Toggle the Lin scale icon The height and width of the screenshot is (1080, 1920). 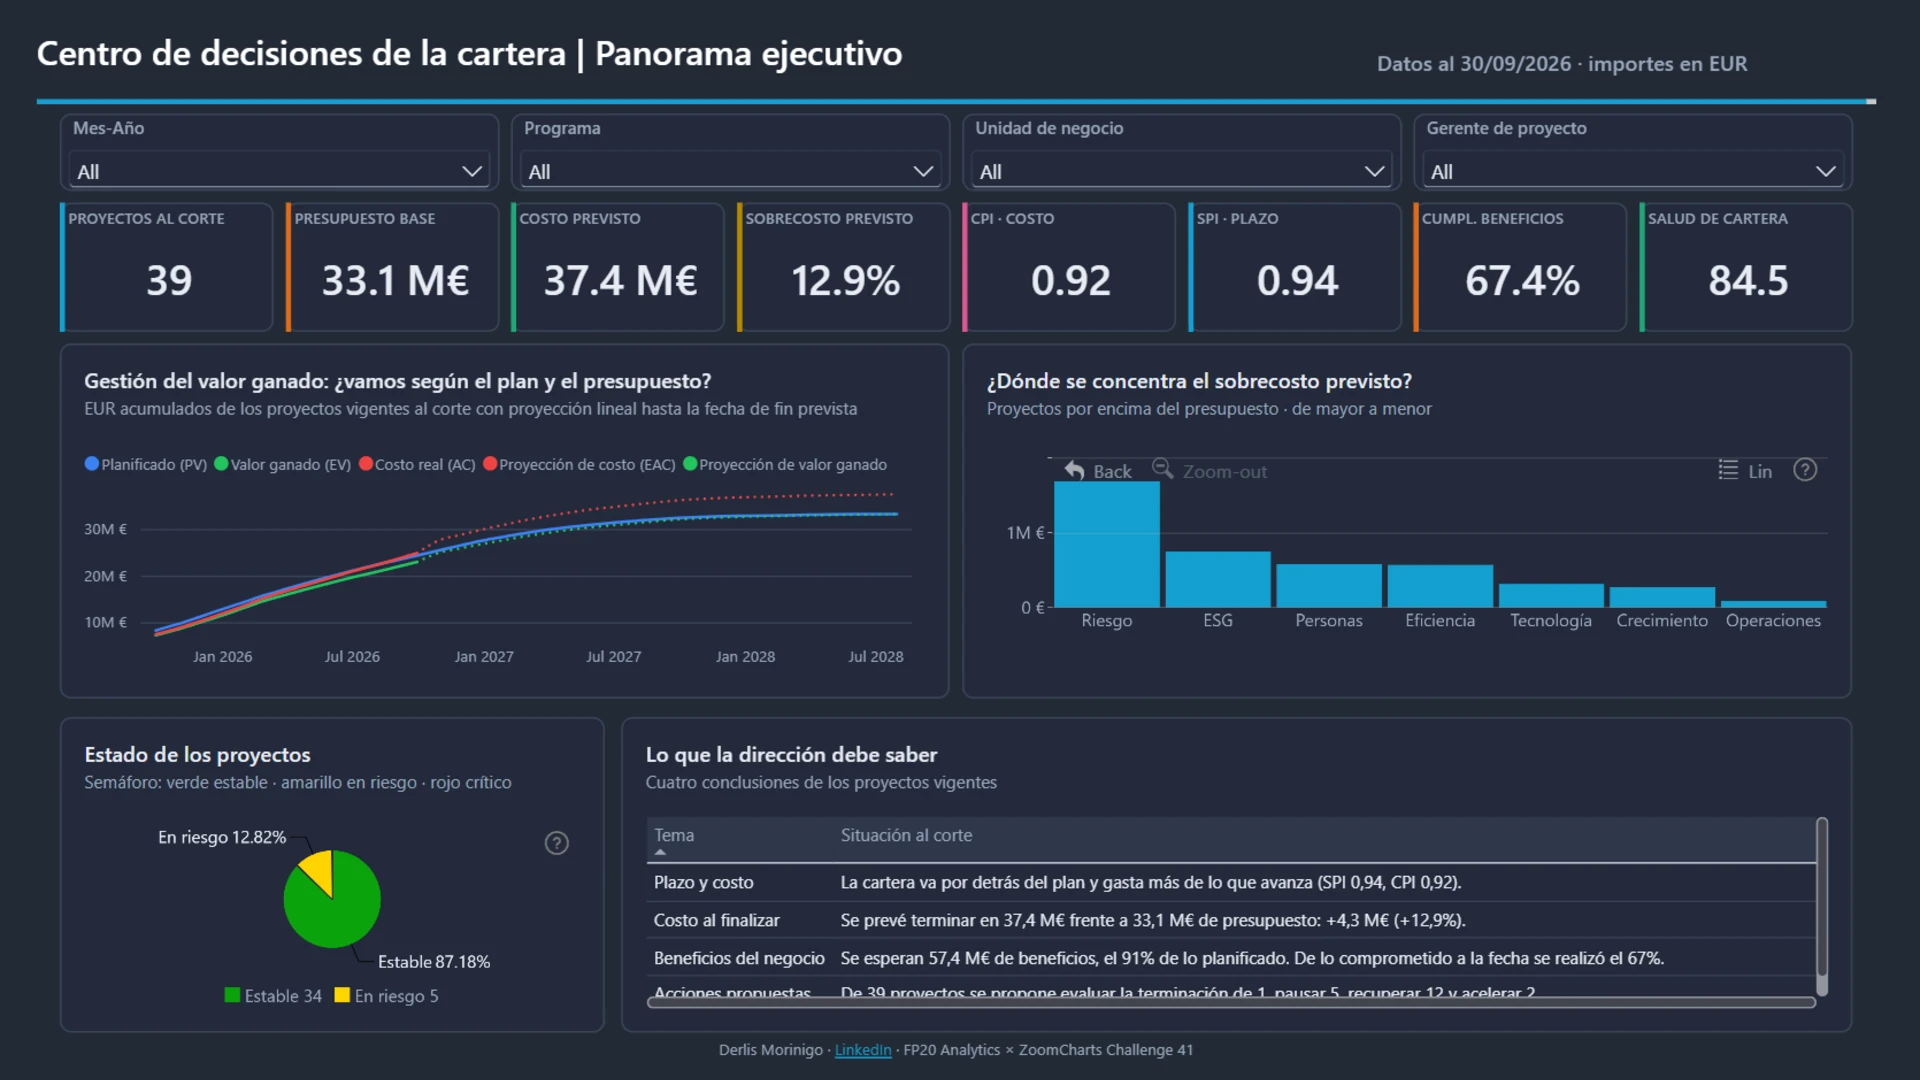tap(1728, 470)
